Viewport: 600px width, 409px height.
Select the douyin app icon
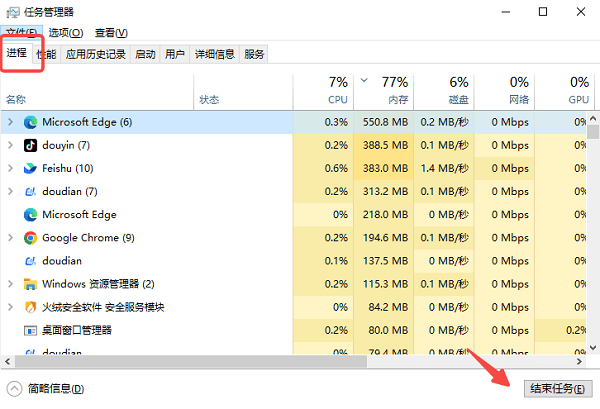pos(31,145)
